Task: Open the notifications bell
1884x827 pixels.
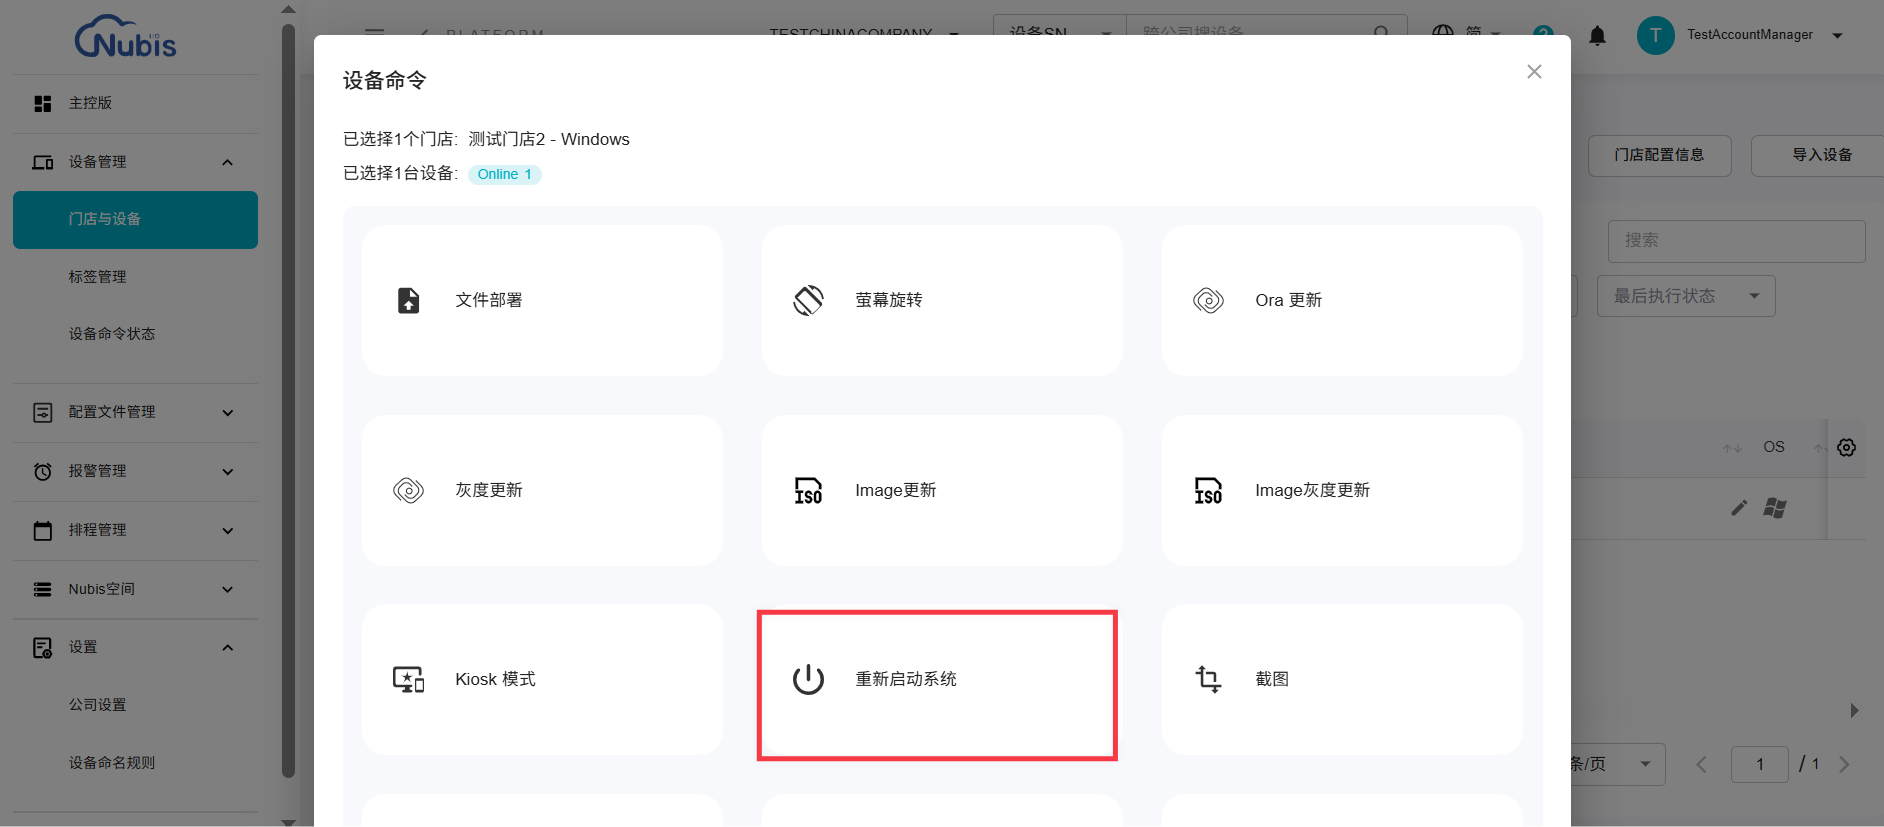Action: (x=1597, y=36)
